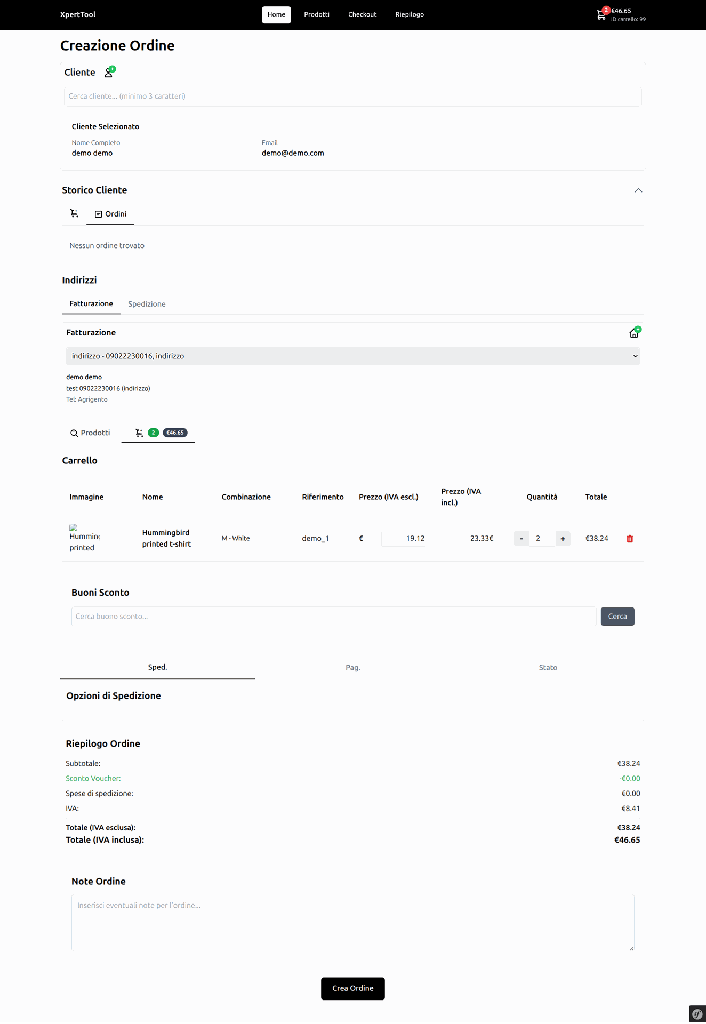Delete the Hummingbird t-shirt with the trash icon

pyautogui.click(x=631, y=538)
